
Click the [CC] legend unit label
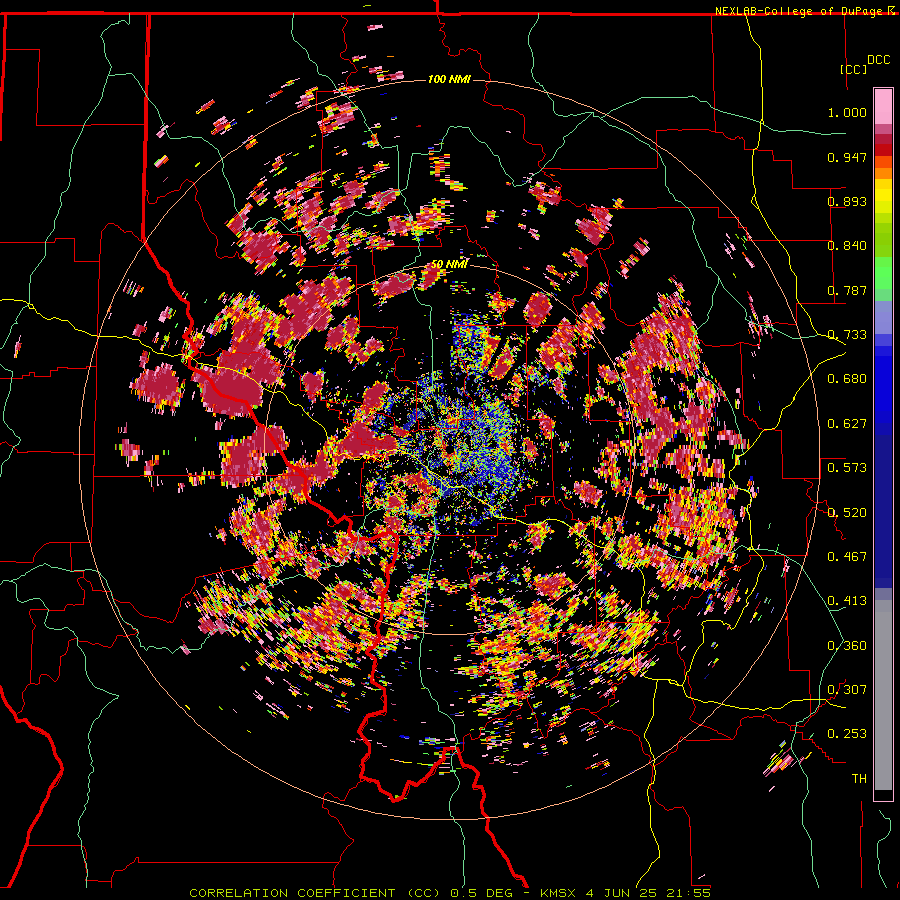tap(854, 69)
